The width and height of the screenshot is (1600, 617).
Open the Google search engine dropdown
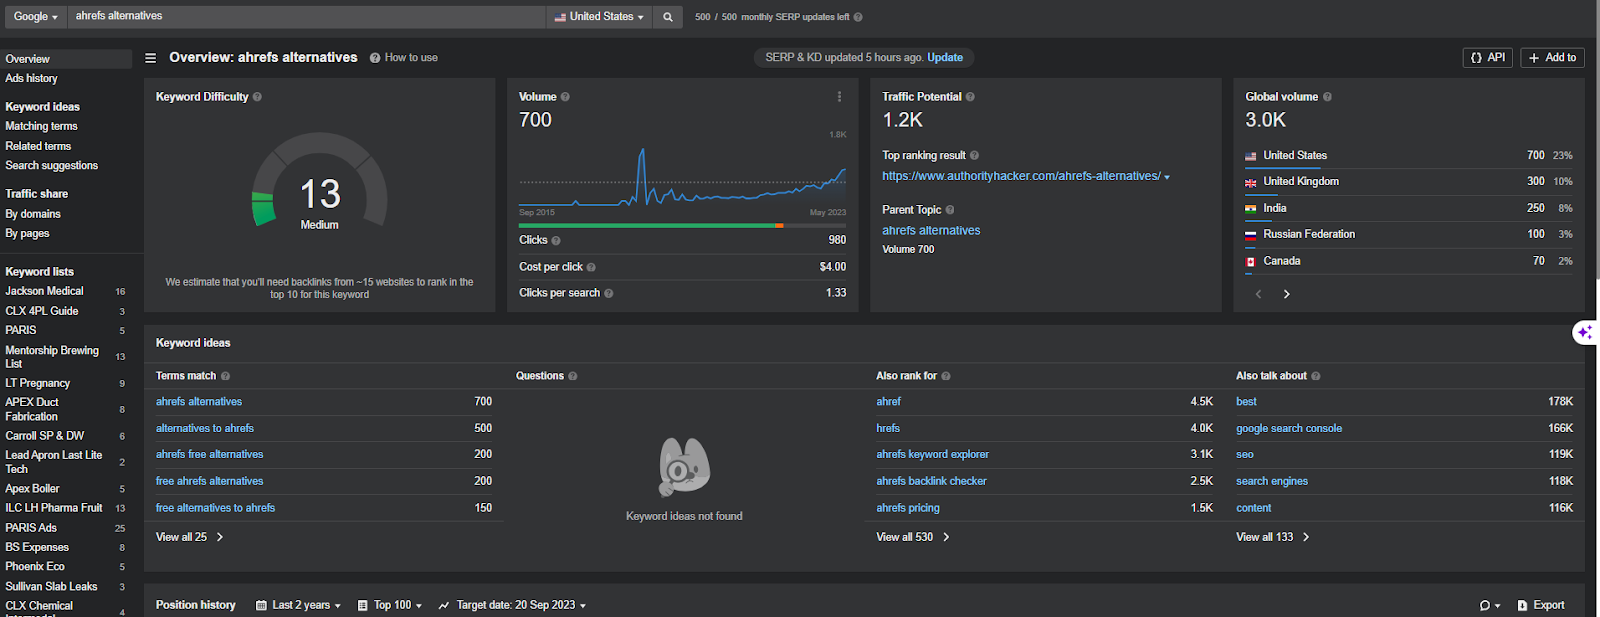[36, 17]
